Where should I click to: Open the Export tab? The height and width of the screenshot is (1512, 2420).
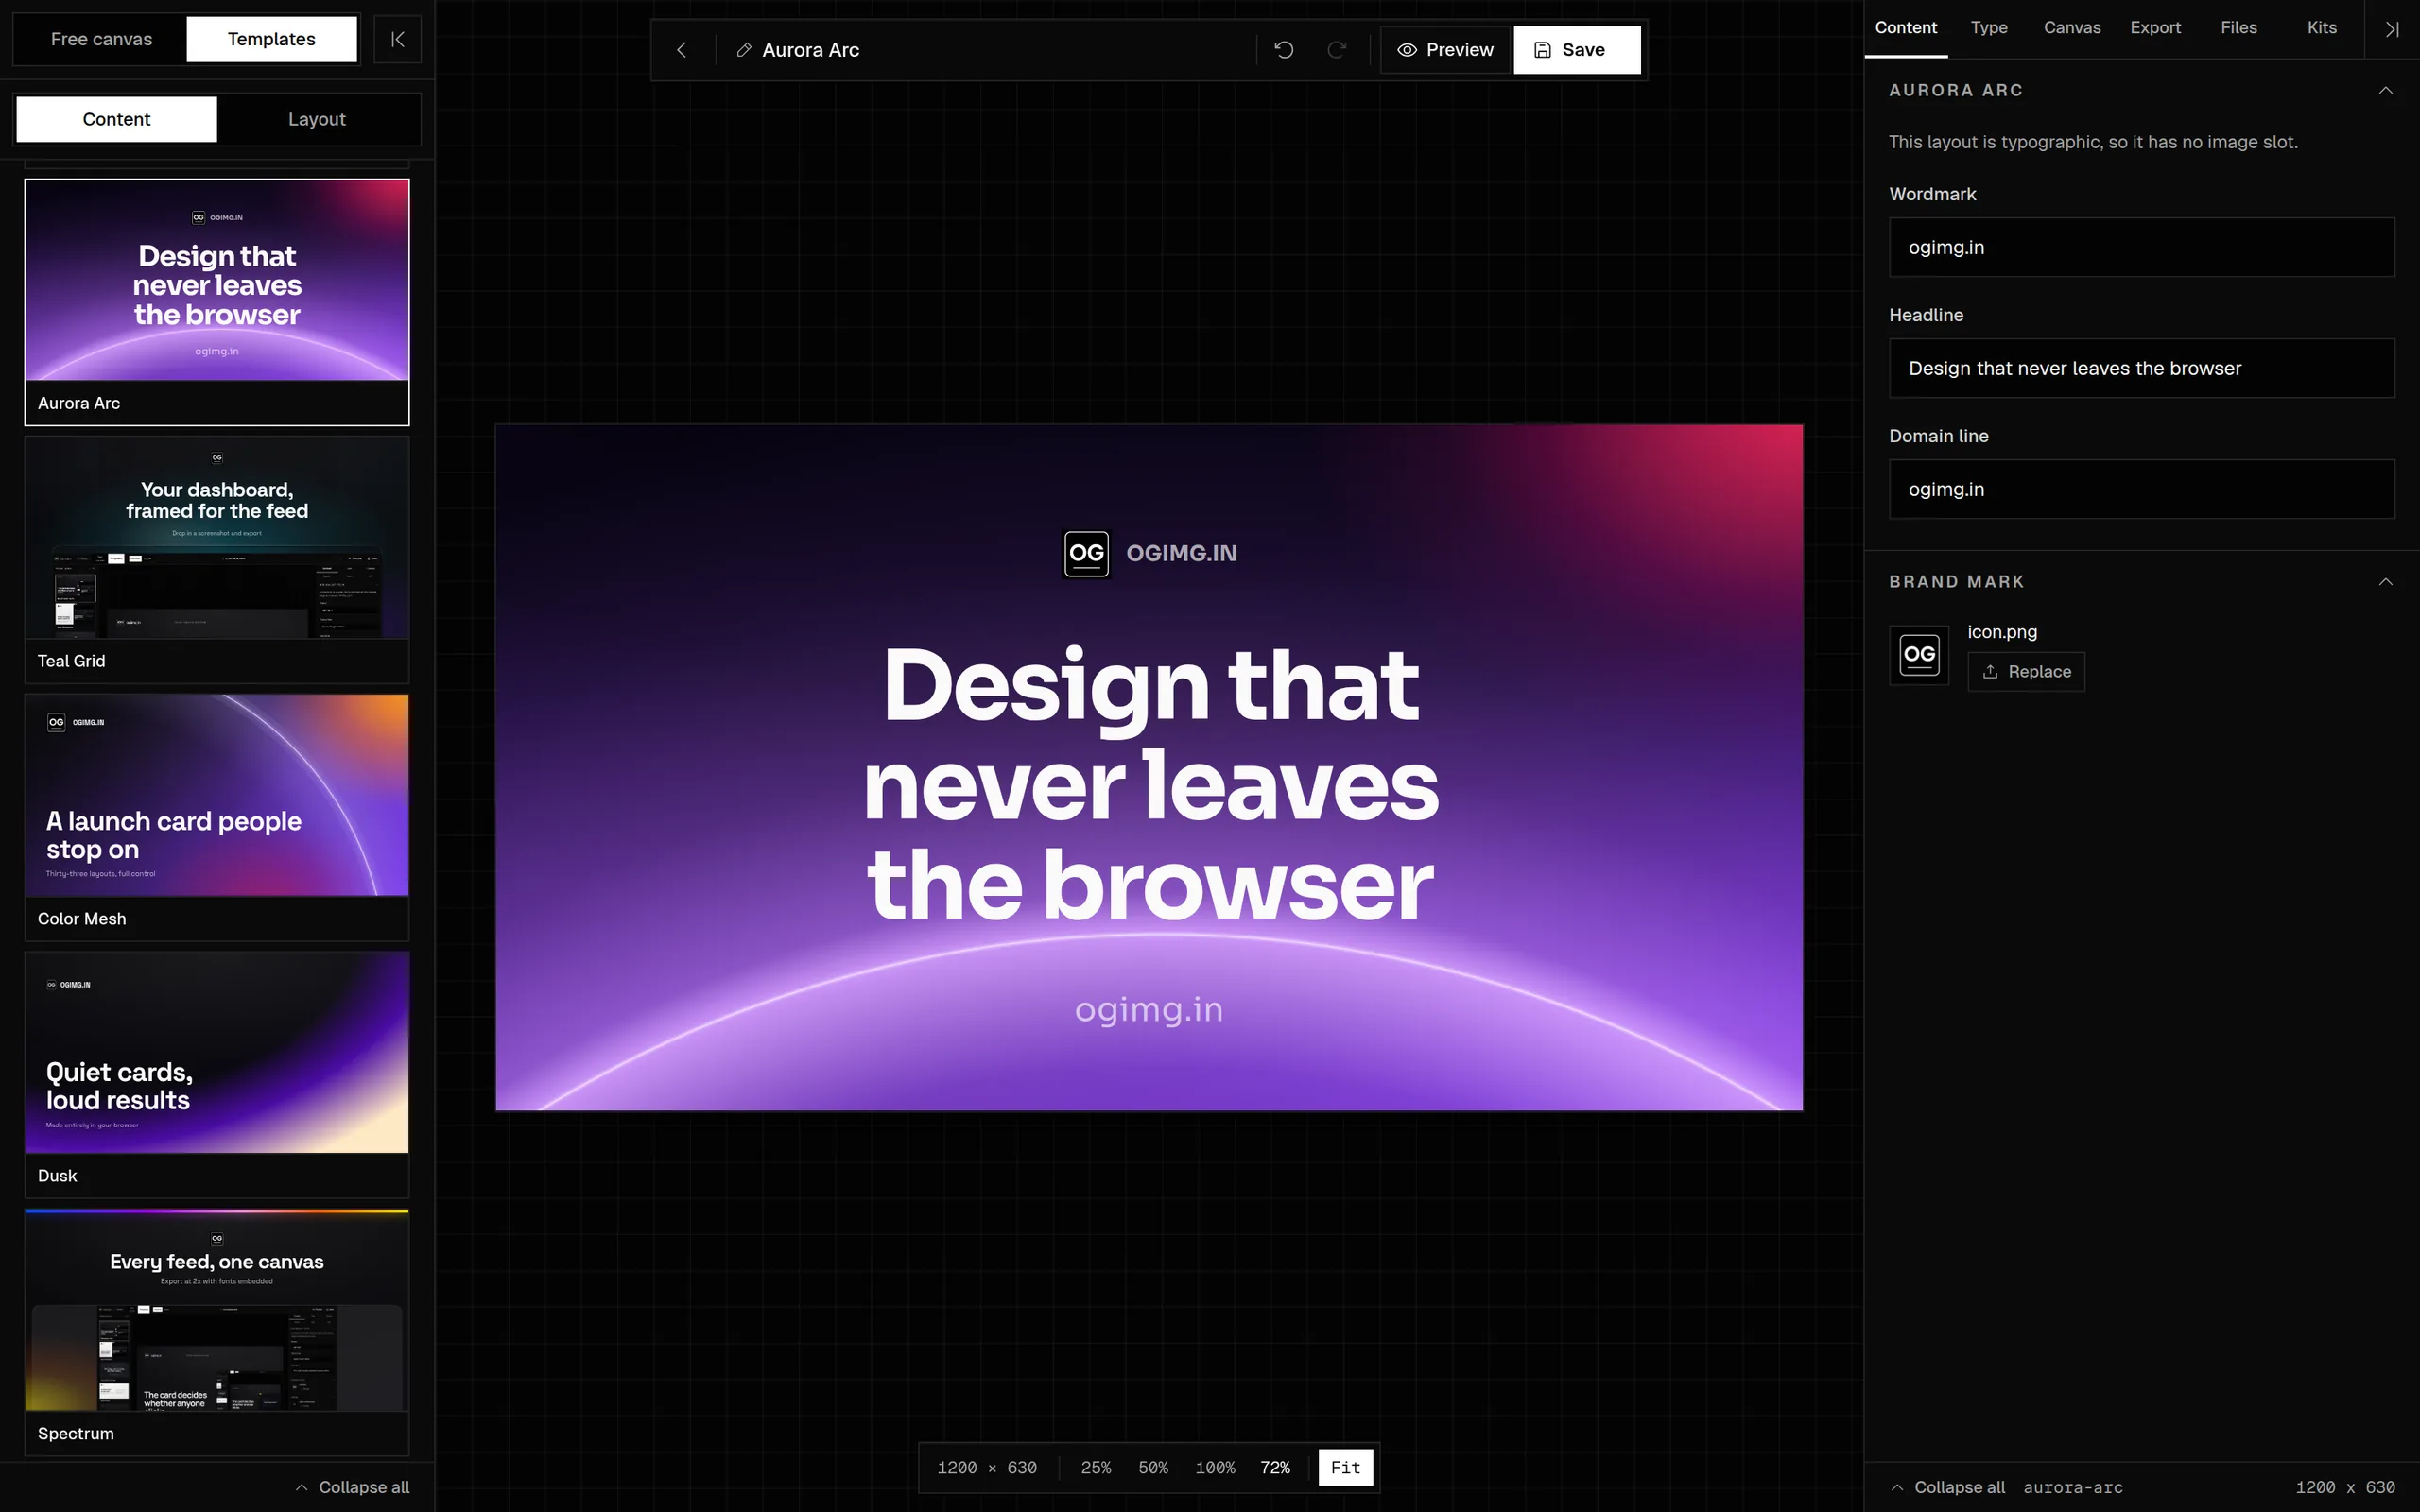(2155, 28)
